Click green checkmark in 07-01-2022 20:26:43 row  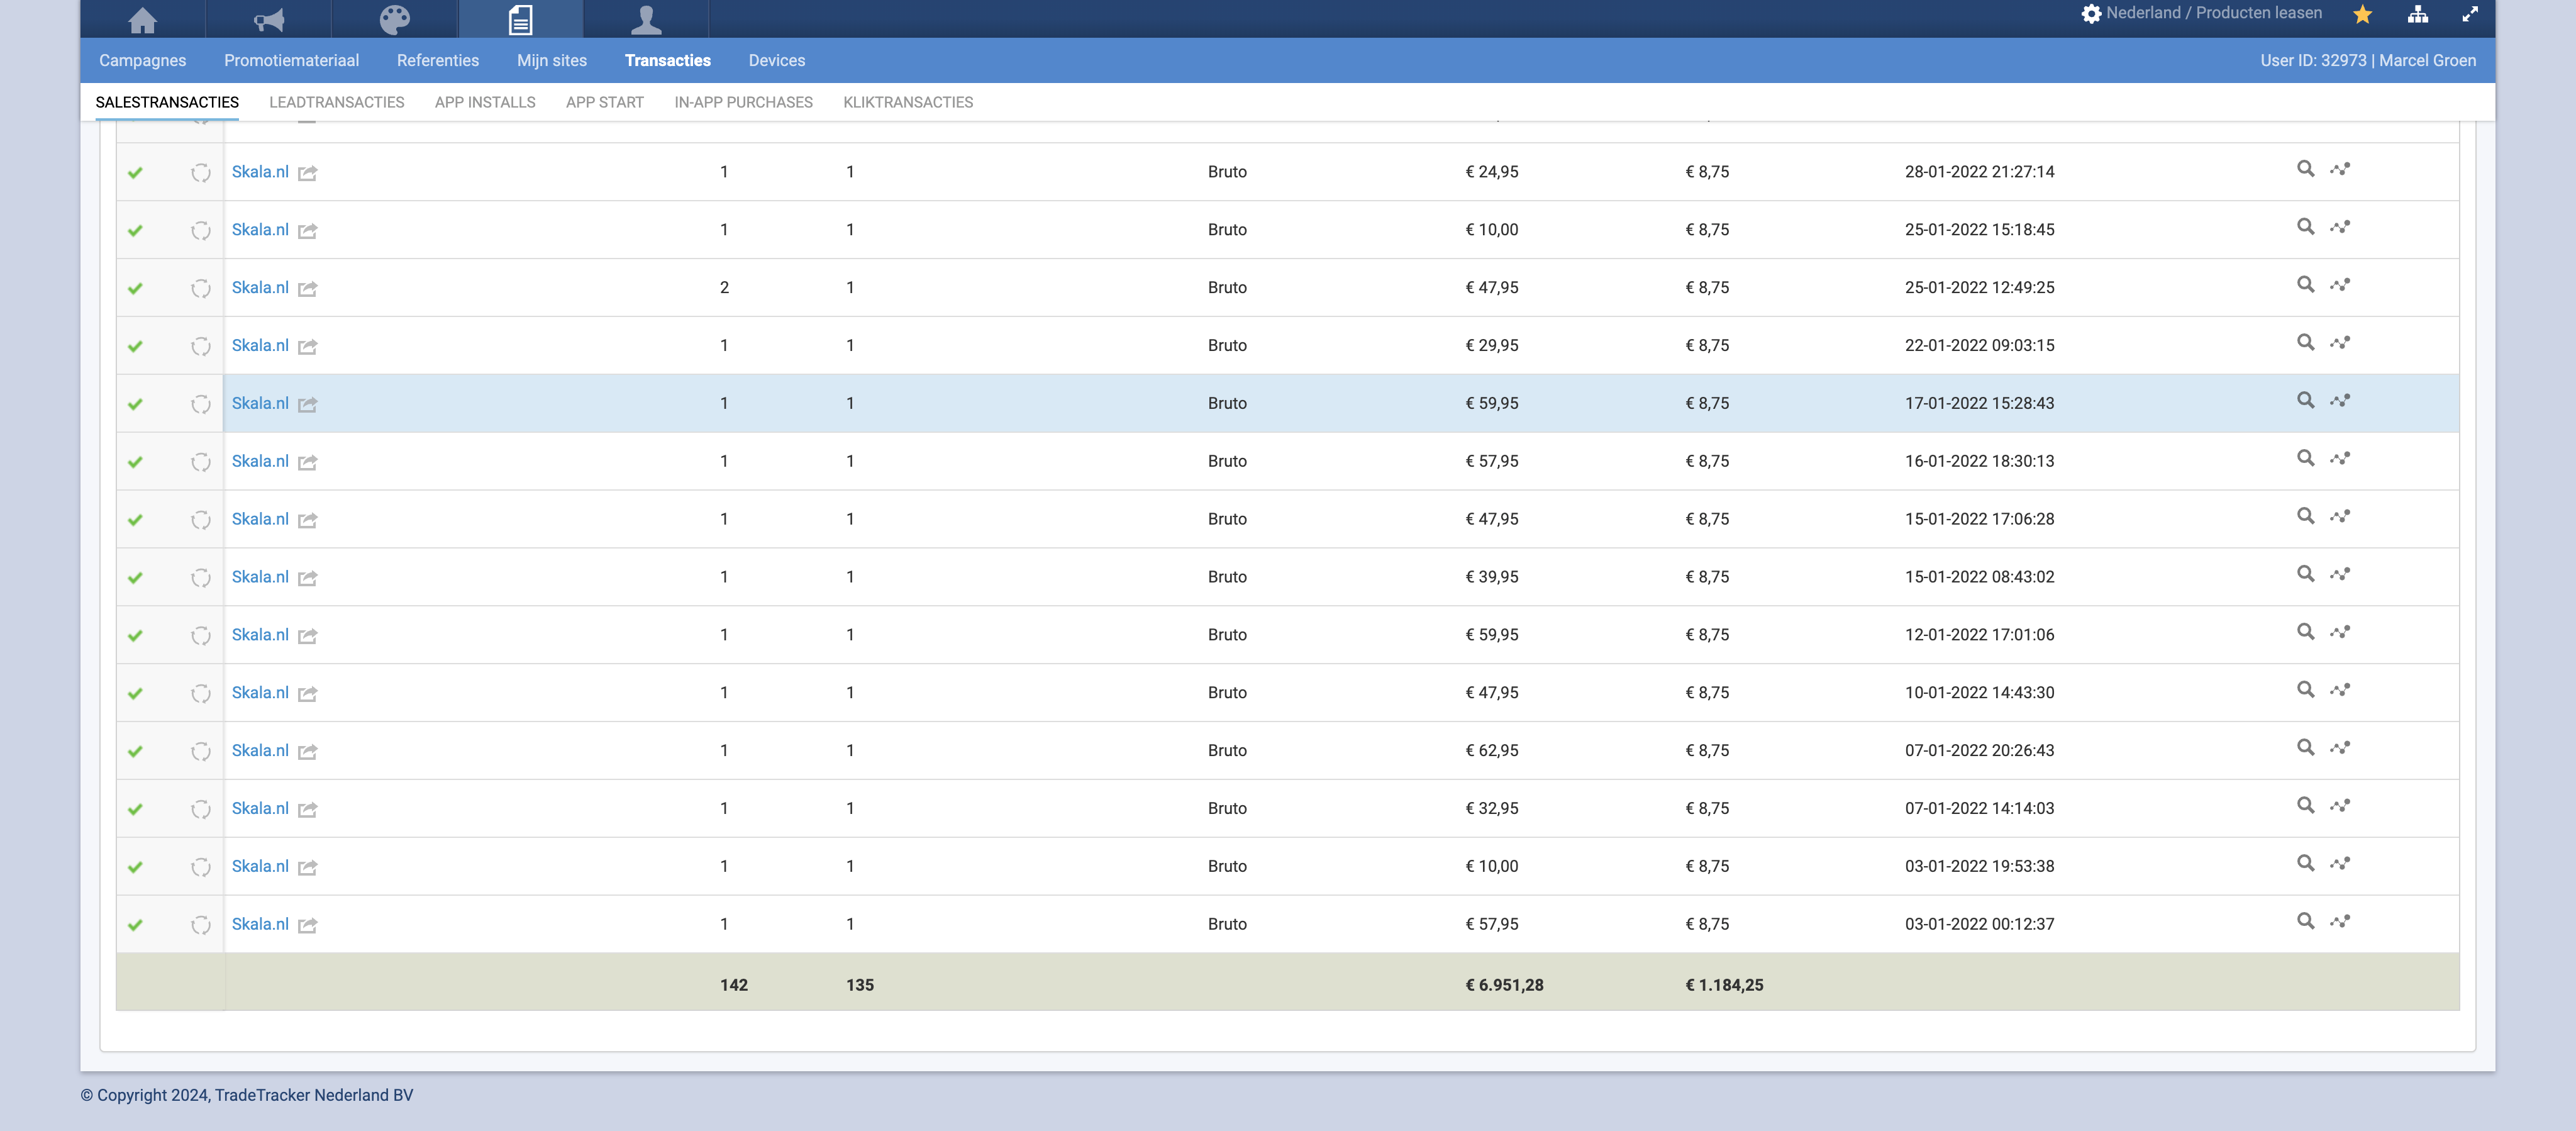tap(135, 752)
